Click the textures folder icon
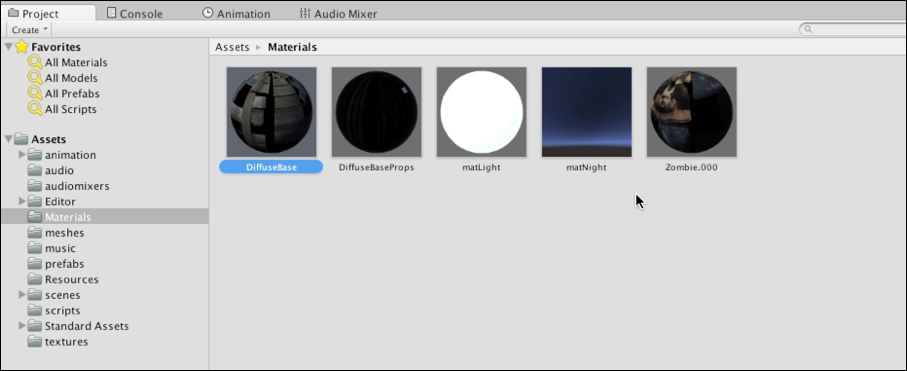The height and width of the screenshot is (371, 907). (x=35, y=341)
